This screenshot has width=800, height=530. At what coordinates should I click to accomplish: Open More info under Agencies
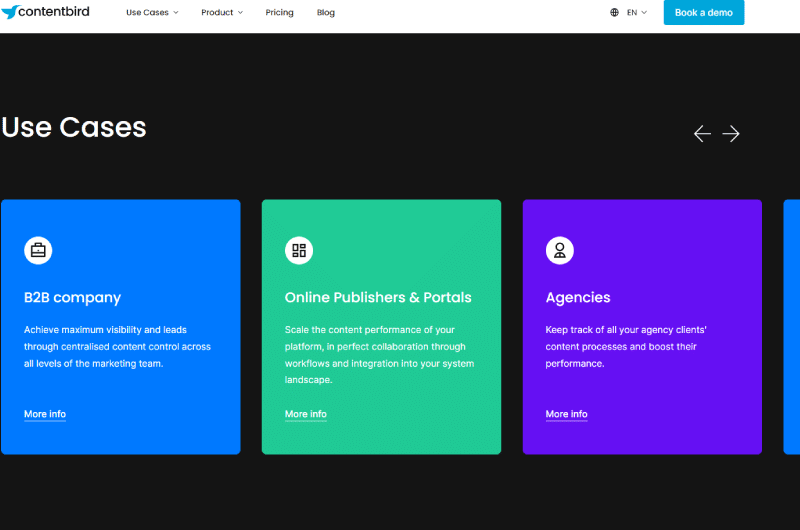pos(566,414)
